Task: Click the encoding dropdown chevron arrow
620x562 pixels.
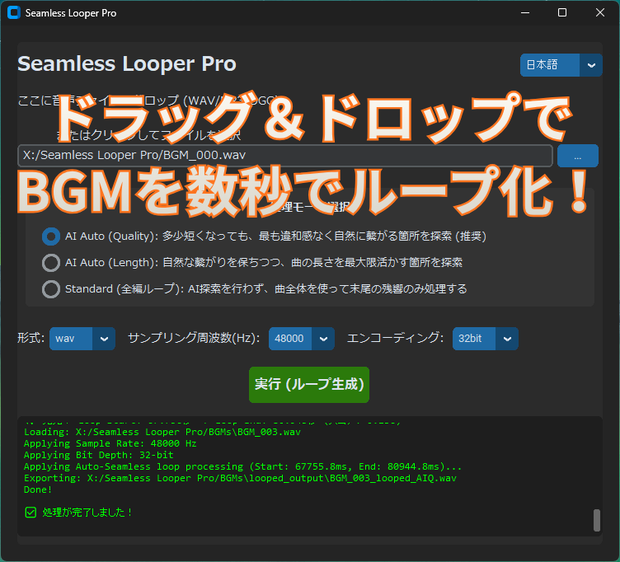Action: (x=507, y=339)
